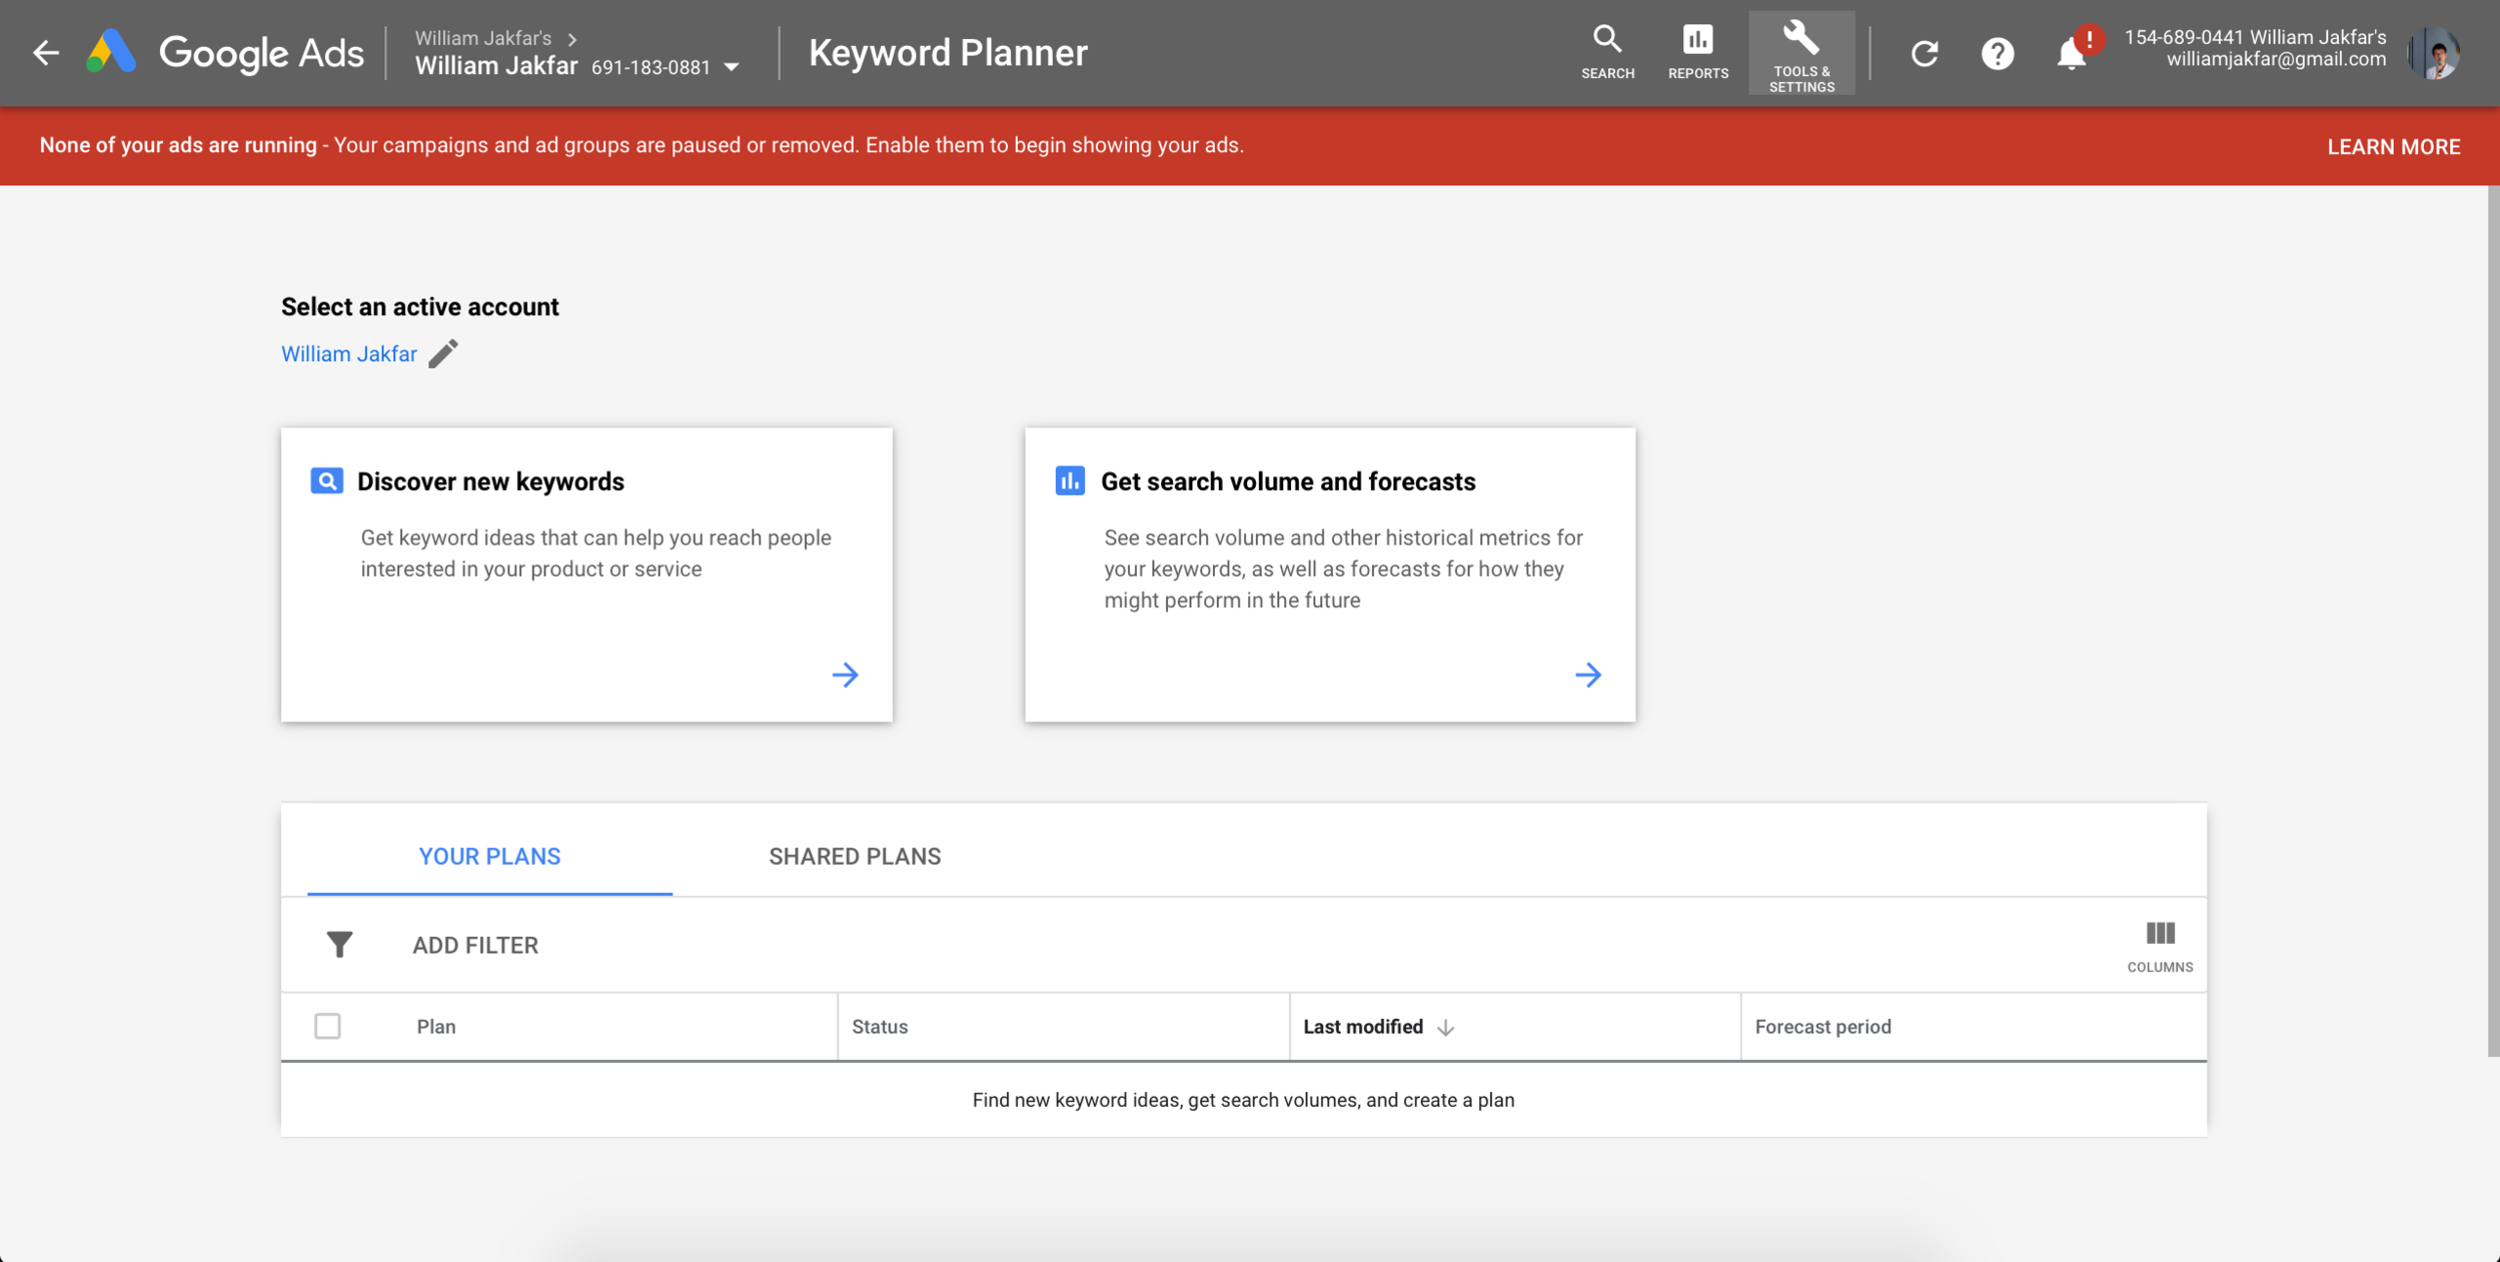
Task: Click the refresh icon
Action: click(x=1924, y=53)
